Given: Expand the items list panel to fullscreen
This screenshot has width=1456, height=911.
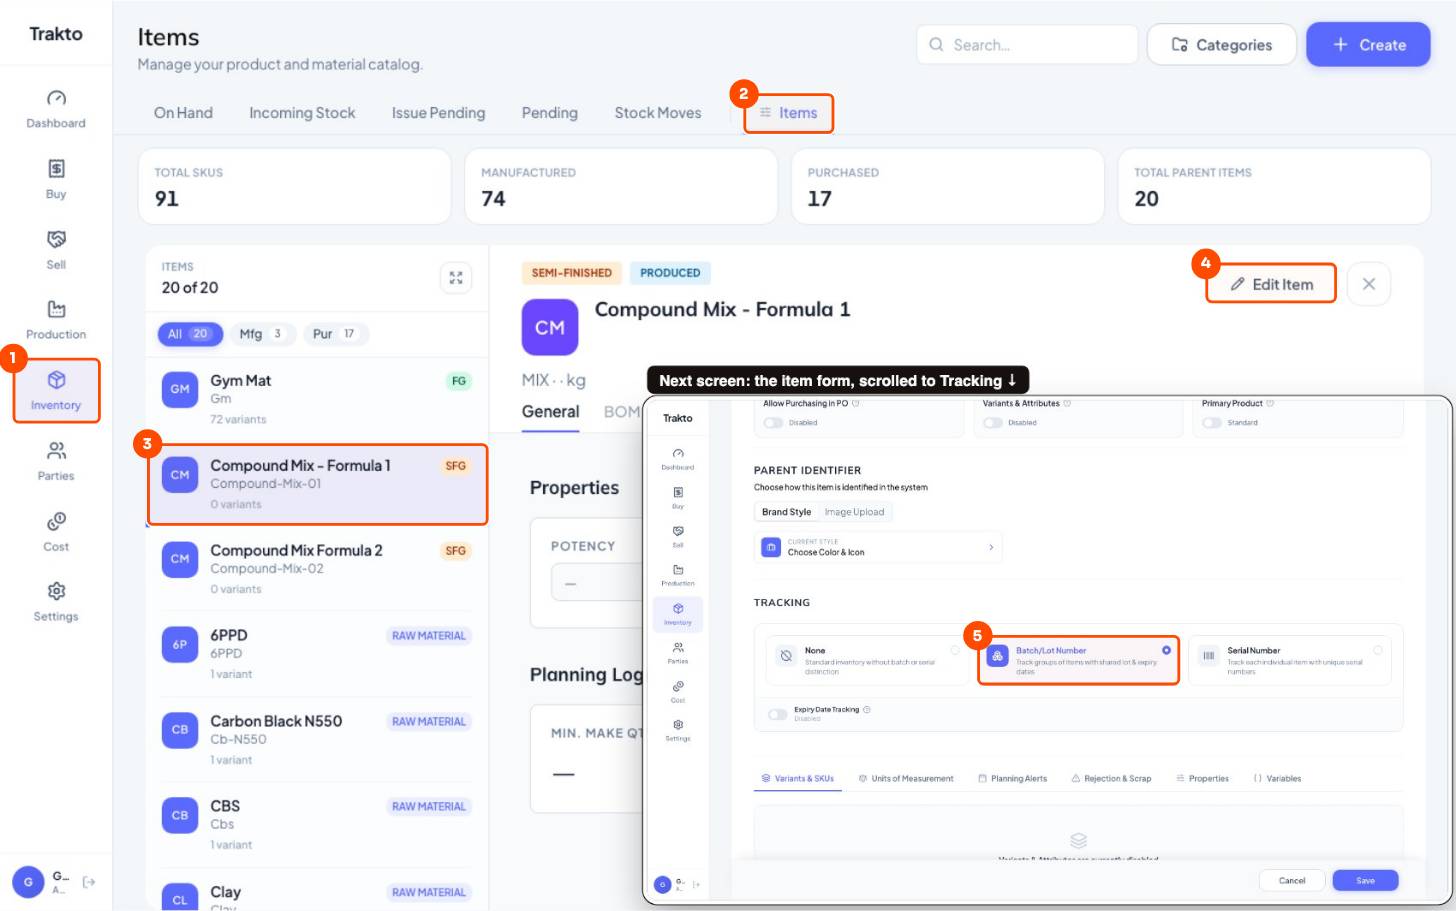Looking at the screenshot, I should [456, 278].
